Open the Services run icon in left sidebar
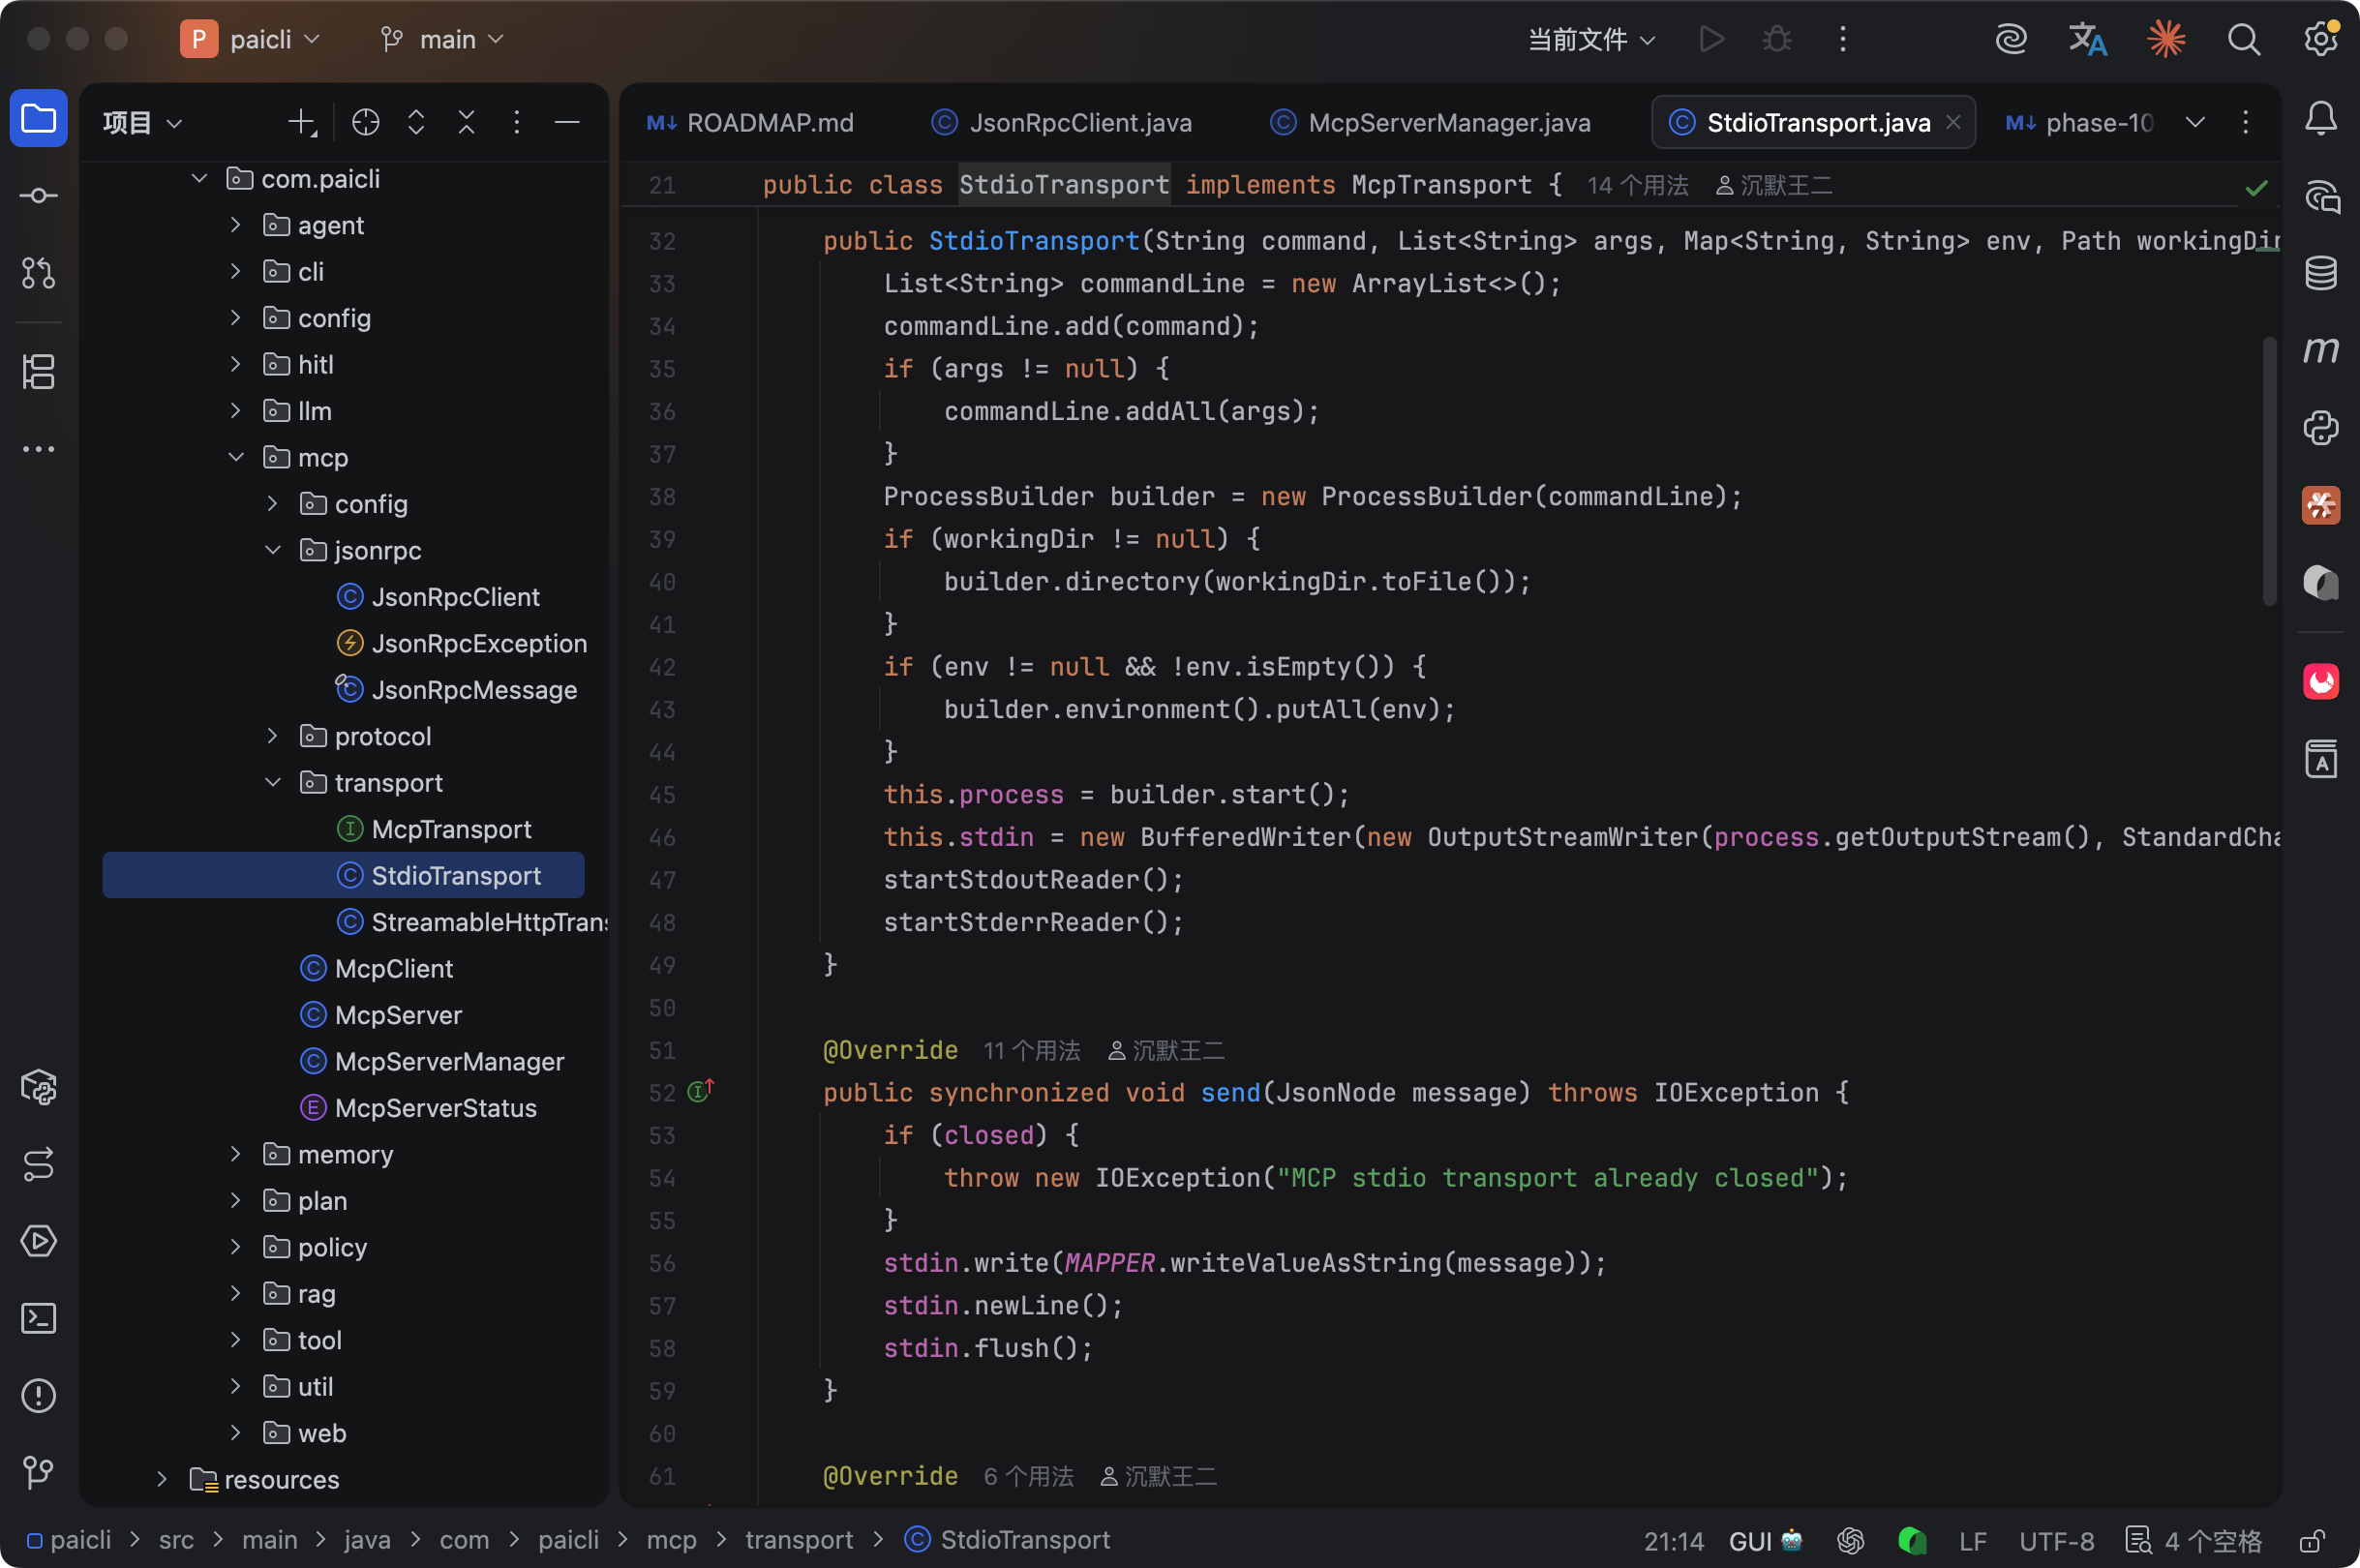This screenshot has width=2360, height=1568. pyautogui.click(x=38, y=1241)
